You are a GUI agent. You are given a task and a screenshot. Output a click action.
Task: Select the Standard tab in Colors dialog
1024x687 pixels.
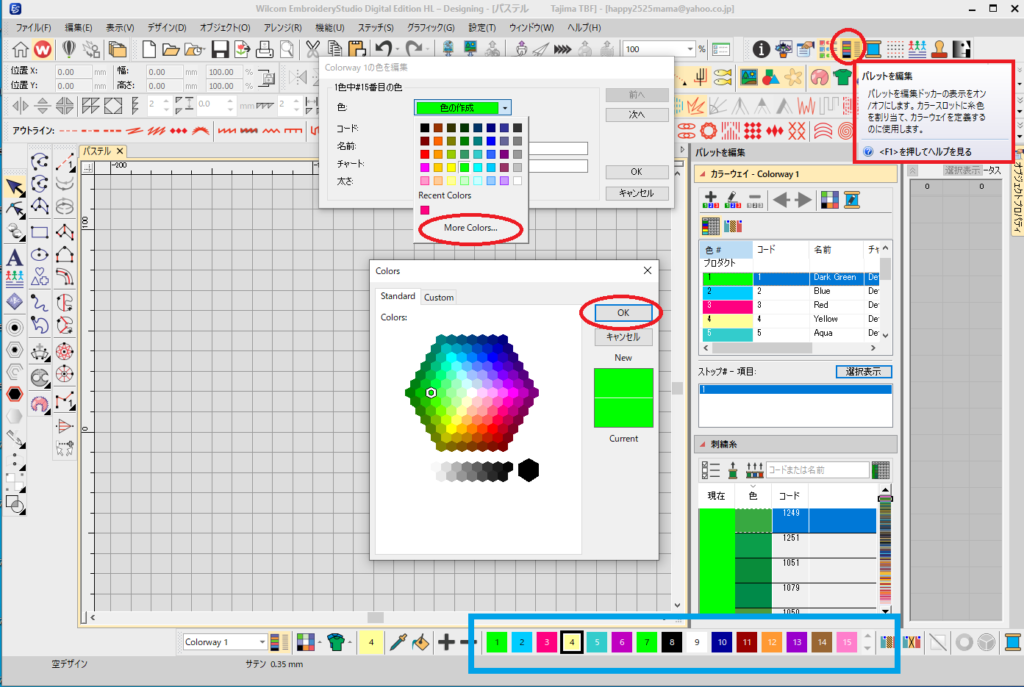pos(398,296)
